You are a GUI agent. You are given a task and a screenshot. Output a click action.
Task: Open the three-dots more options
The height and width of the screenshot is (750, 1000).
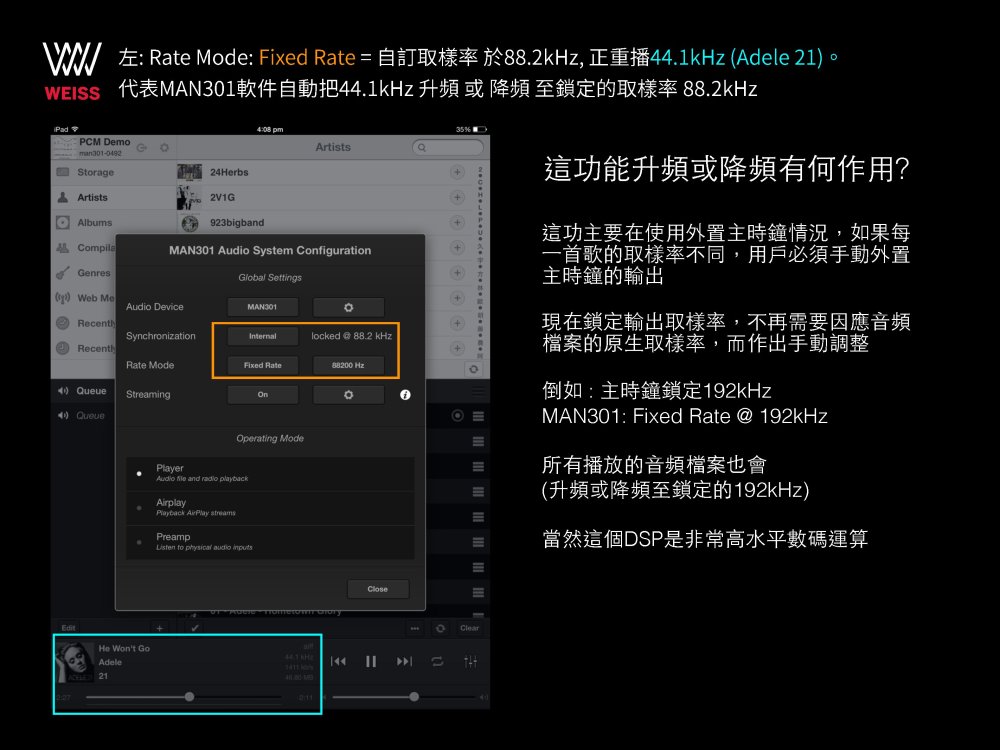click(x=415, y=628)
